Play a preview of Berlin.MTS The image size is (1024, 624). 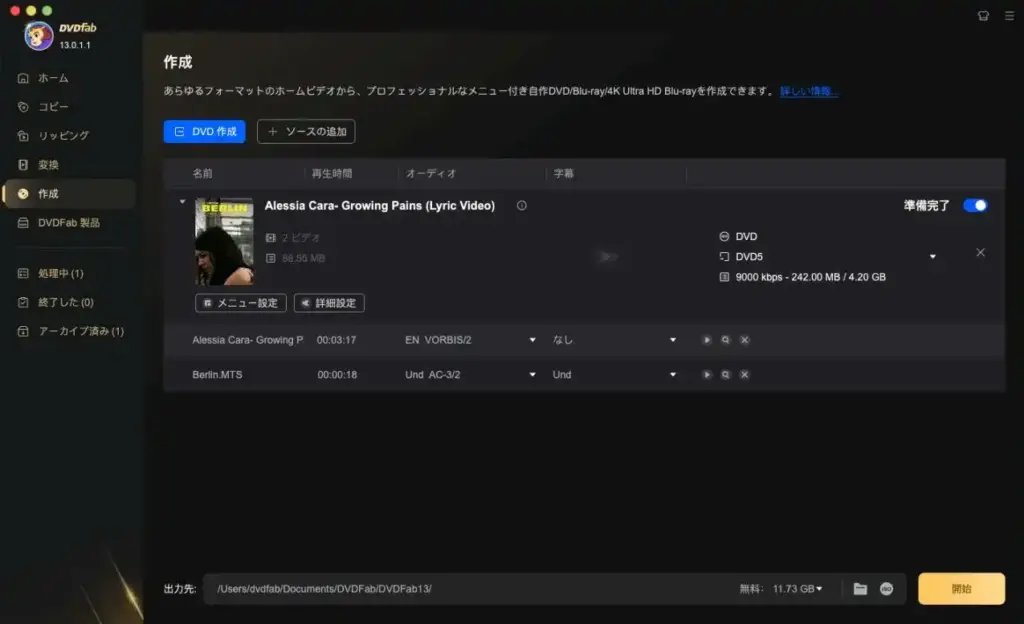[707, 375]
